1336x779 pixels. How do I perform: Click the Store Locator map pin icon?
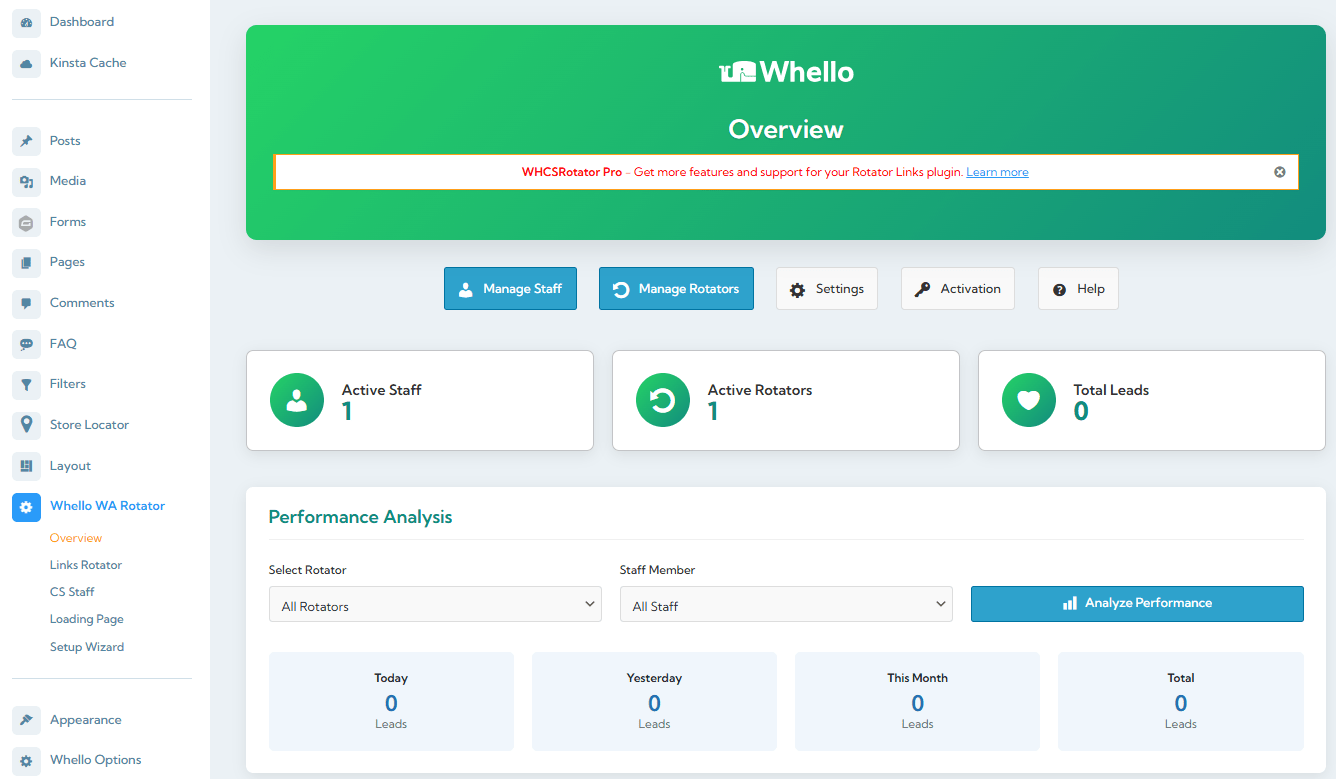27,425
